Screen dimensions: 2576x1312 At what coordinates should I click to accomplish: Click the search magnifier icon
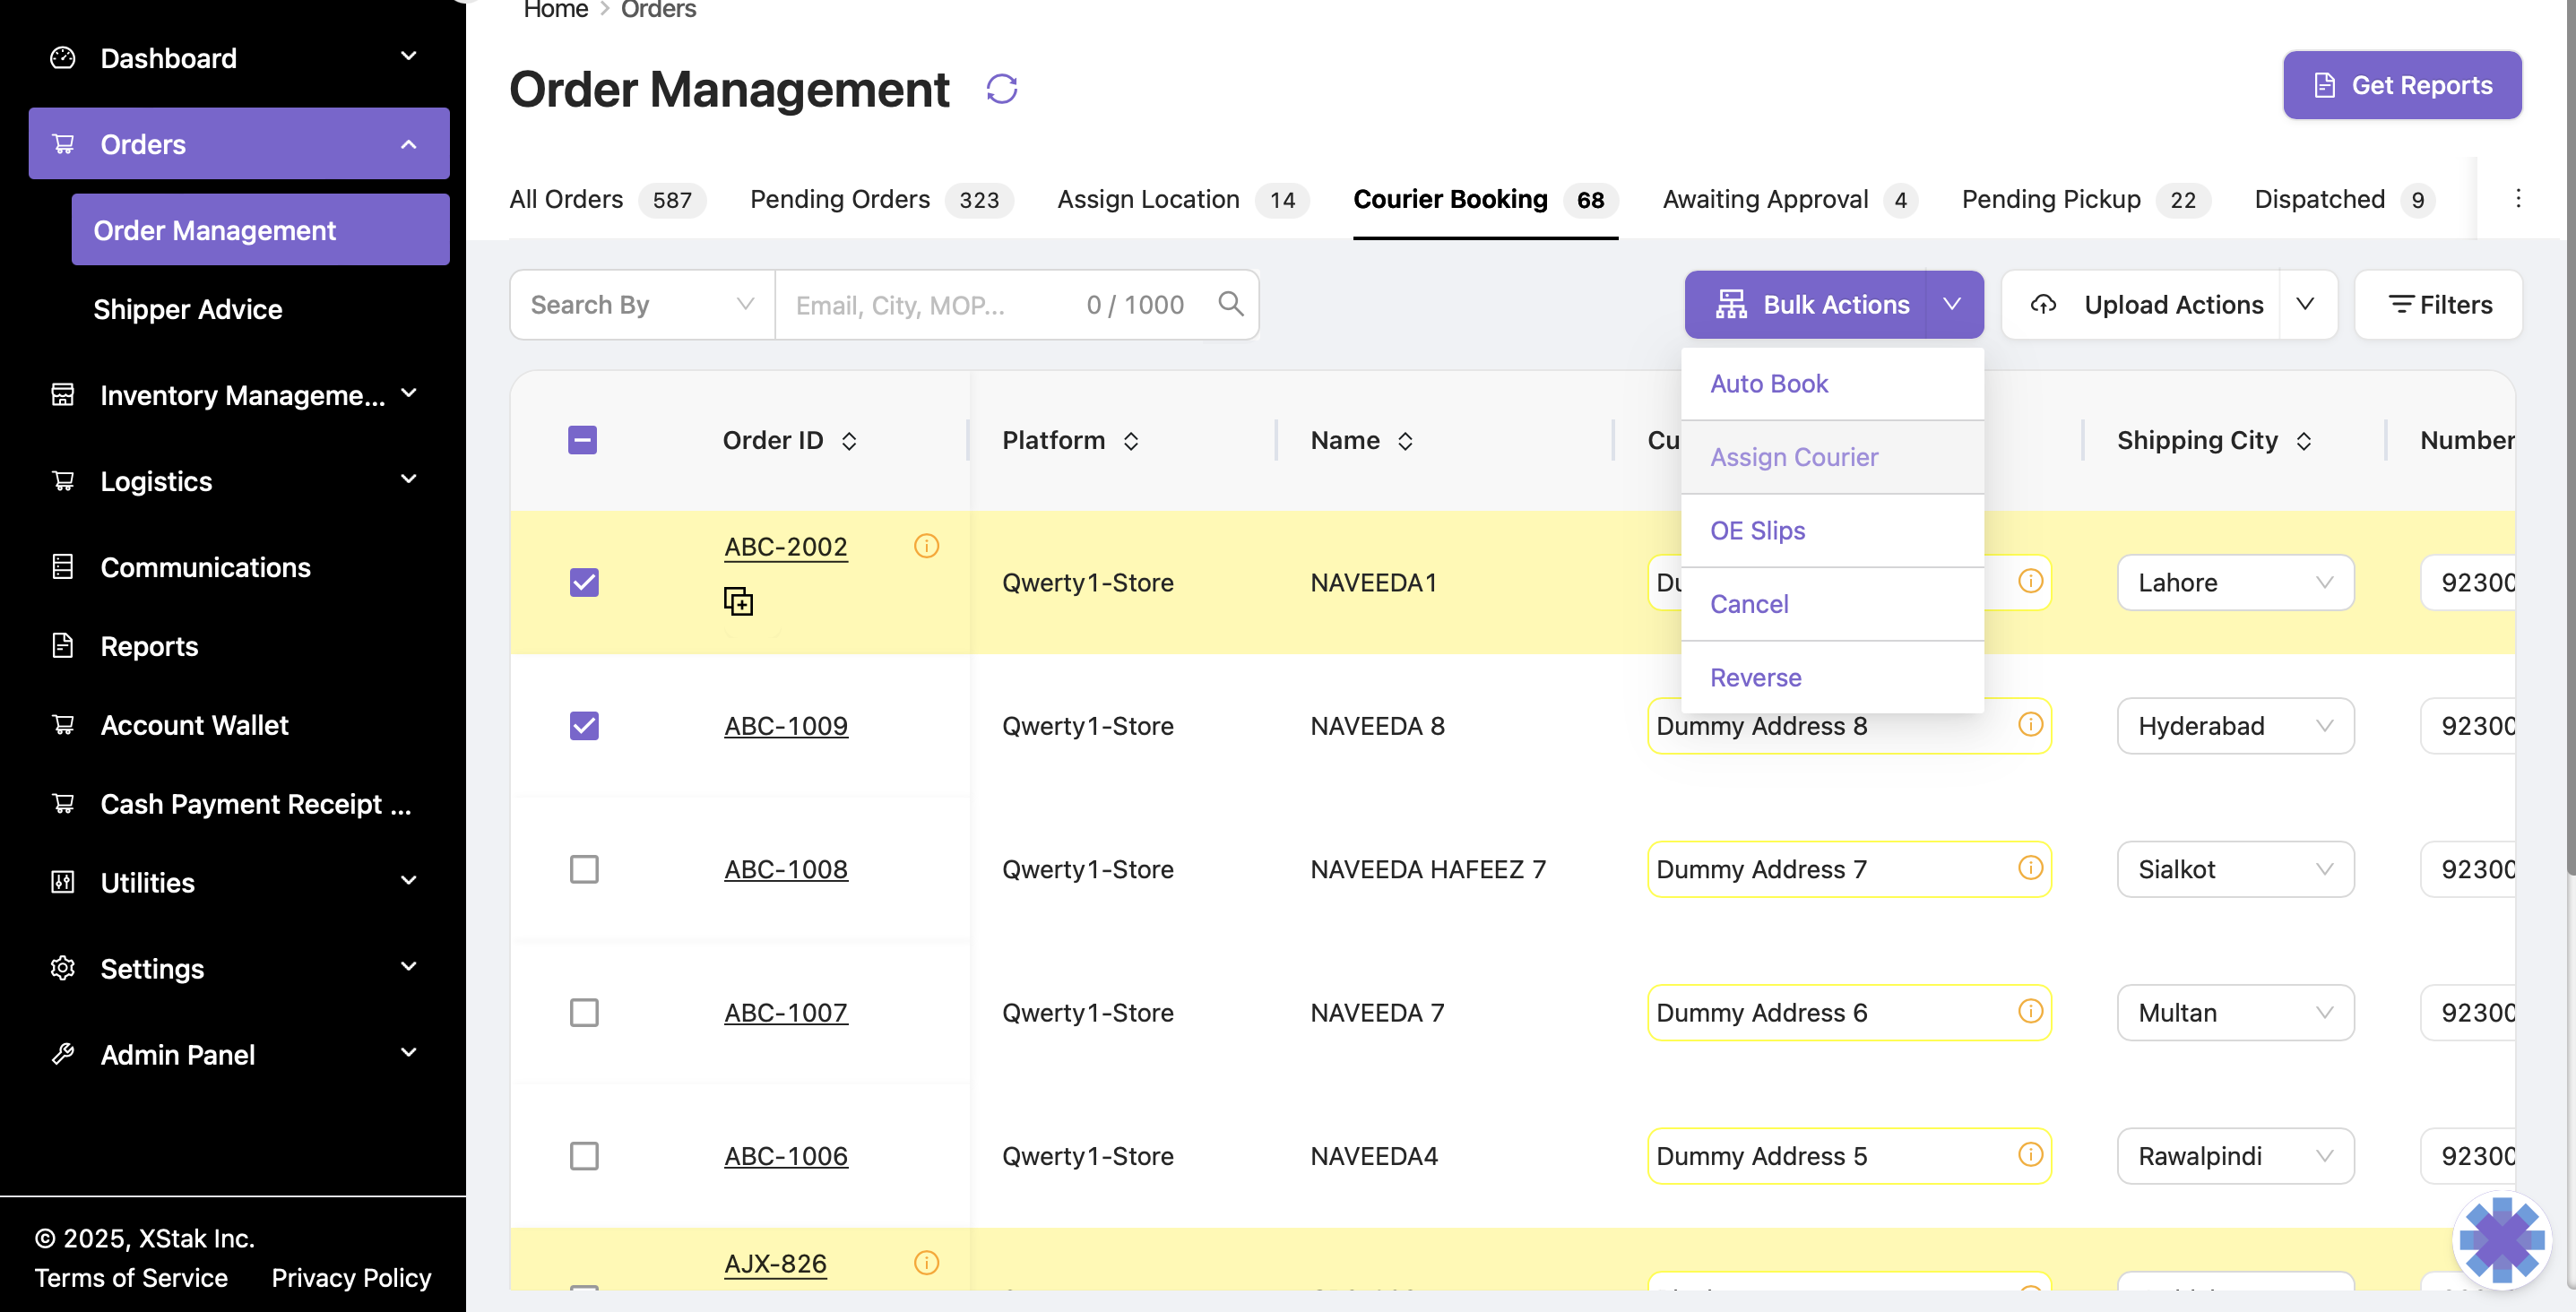coord(1231,303)
